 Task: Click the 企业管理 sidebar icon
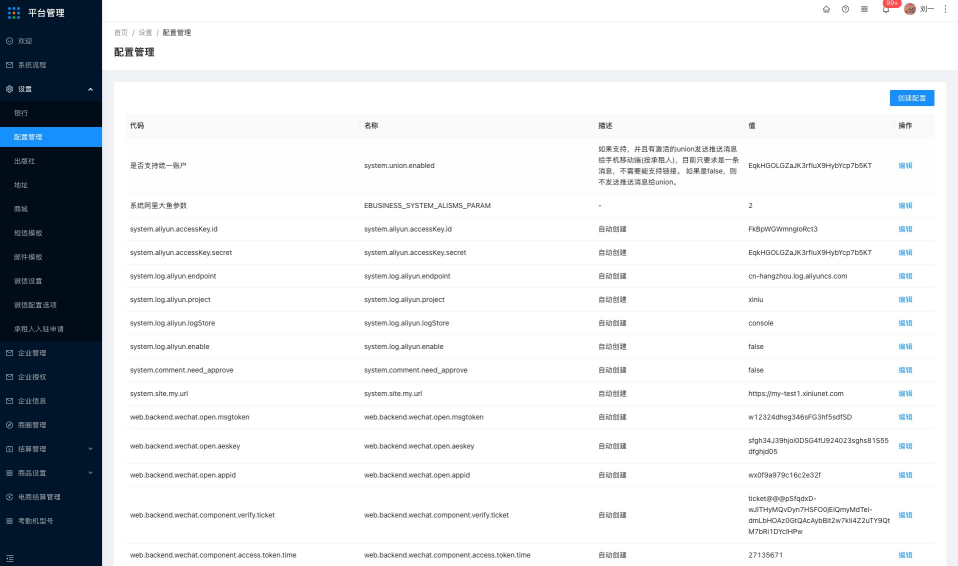(x=9, y=353)
